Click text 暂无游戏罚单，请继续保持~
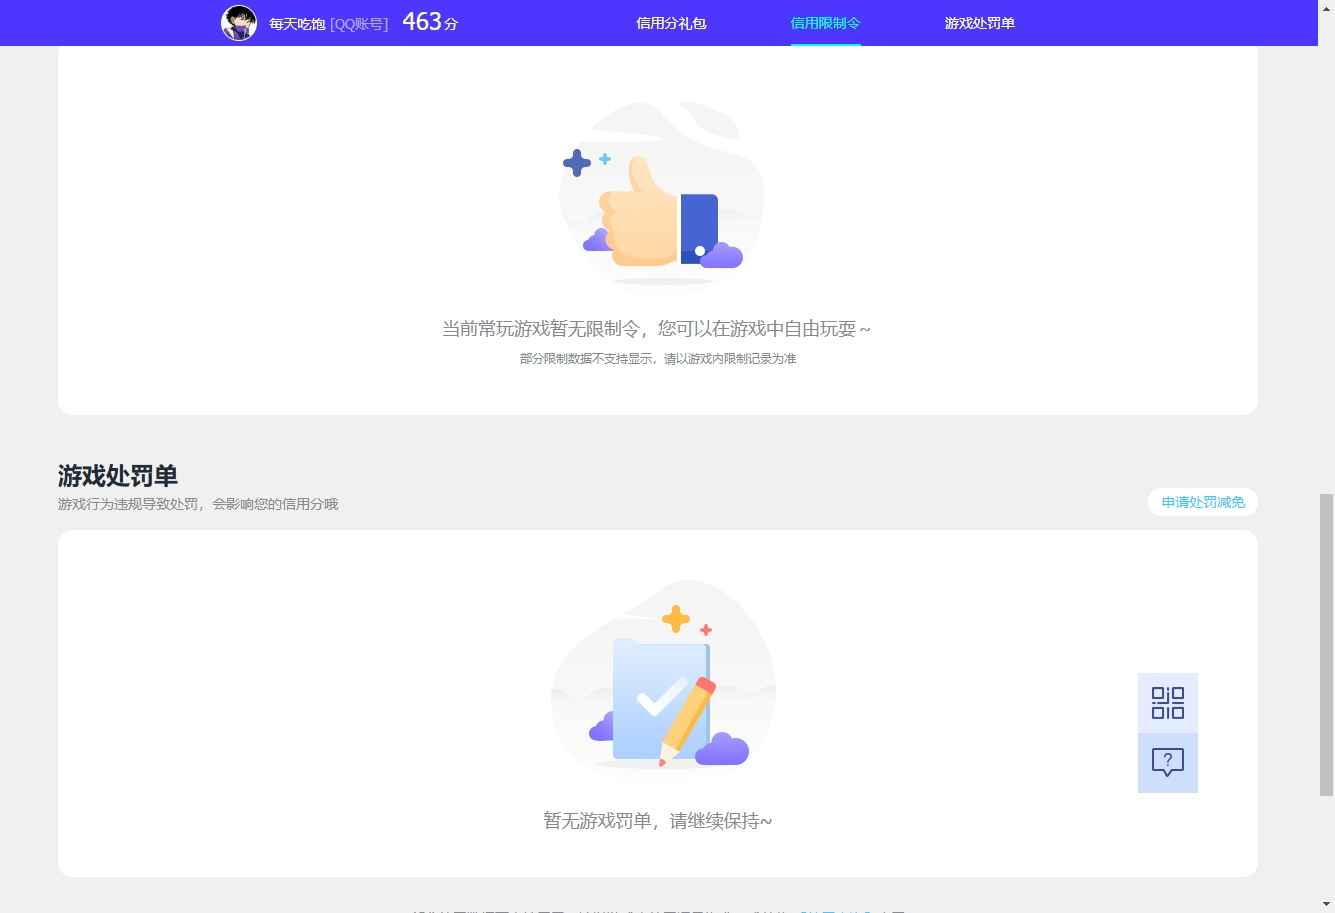 click(658, 821)
